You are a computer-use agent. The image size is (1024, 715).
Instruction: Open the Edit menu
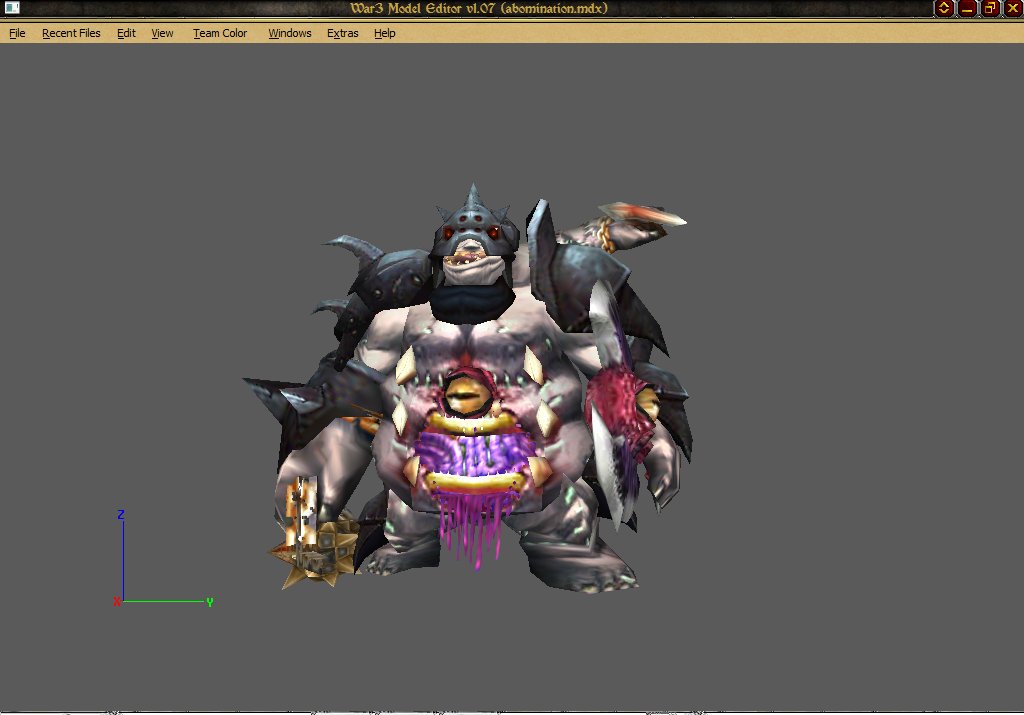[x=126, y=33]
